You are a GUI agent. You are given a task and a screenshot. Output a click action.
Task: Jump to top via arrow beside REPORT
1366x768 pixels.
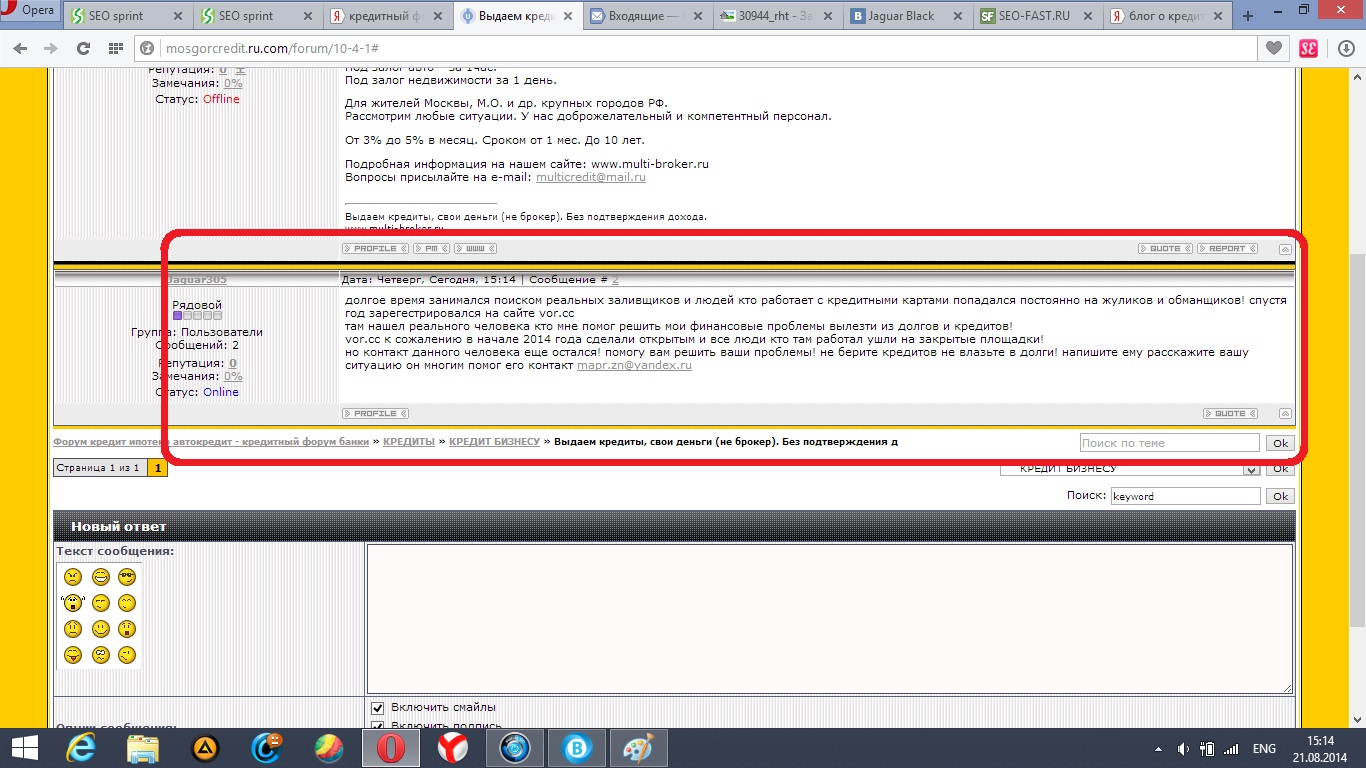[x=1286, y=249]
